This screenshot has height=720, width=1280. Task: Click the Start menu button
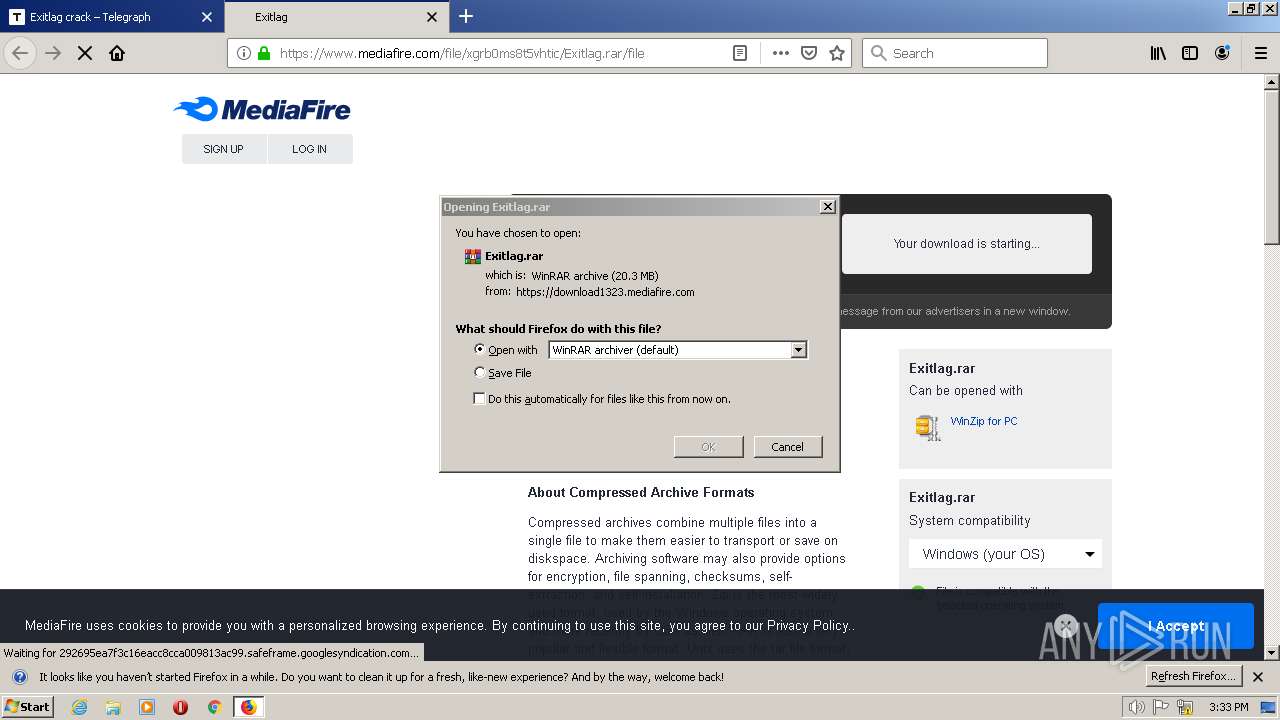tap(27, 707)
